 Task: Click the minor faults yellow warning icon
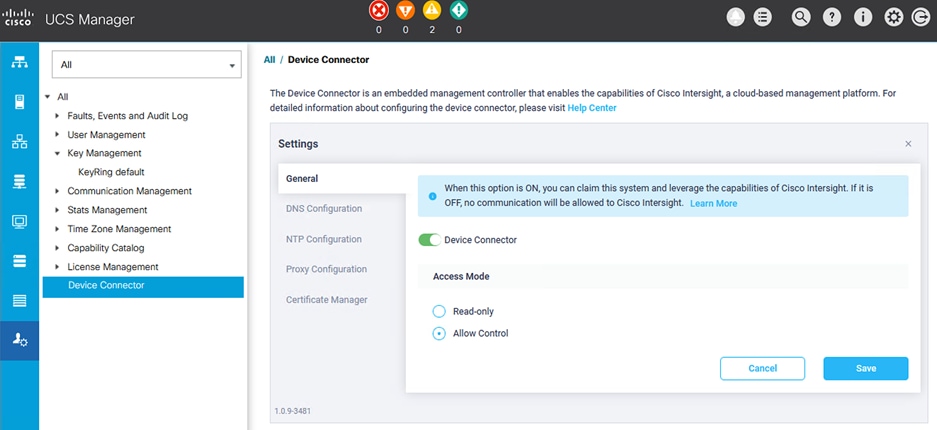(432, 11)
